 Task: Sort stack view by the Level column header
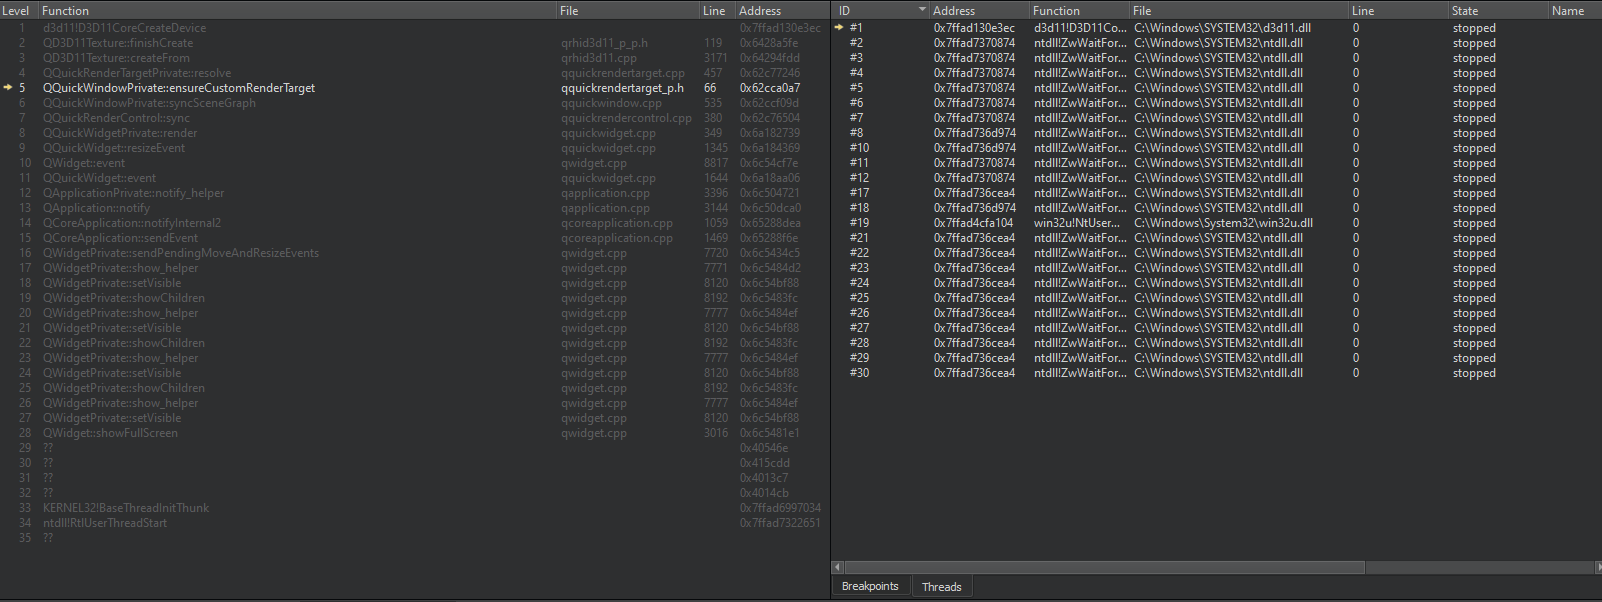(17, 10)
